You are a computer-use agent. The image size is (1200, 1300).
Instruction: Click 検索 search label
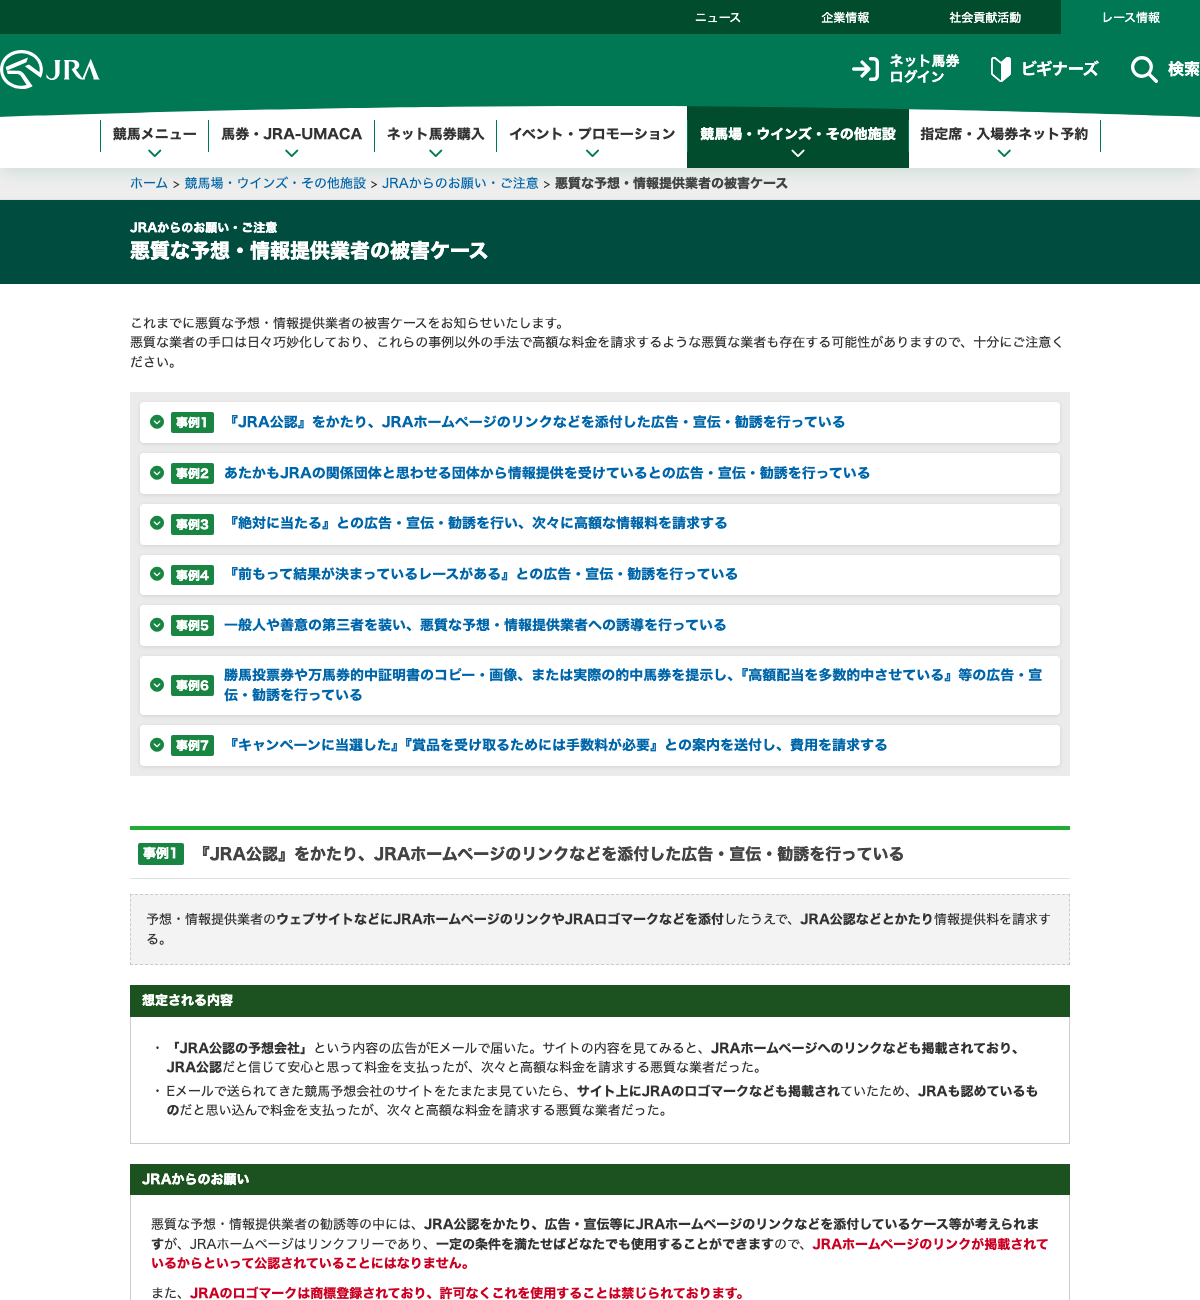(x=1183, y=69)
